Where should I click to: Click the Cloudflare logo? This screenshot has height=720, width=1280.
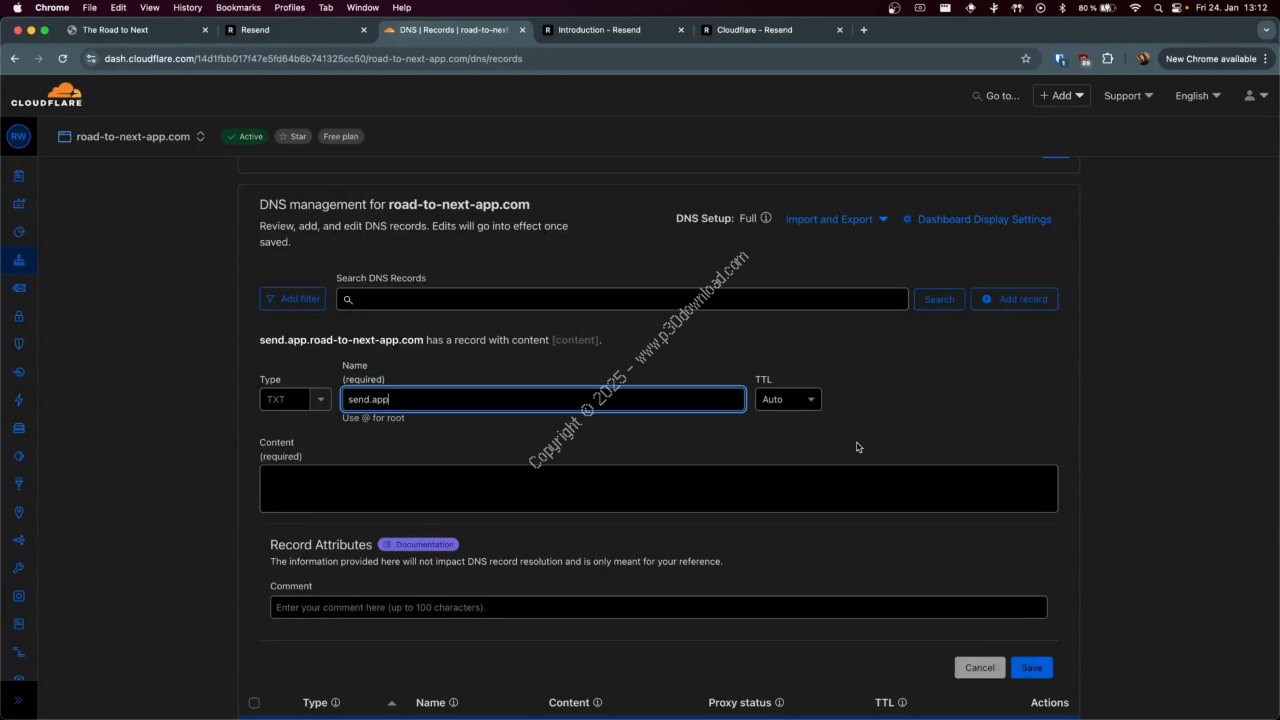tap(46, 95)
